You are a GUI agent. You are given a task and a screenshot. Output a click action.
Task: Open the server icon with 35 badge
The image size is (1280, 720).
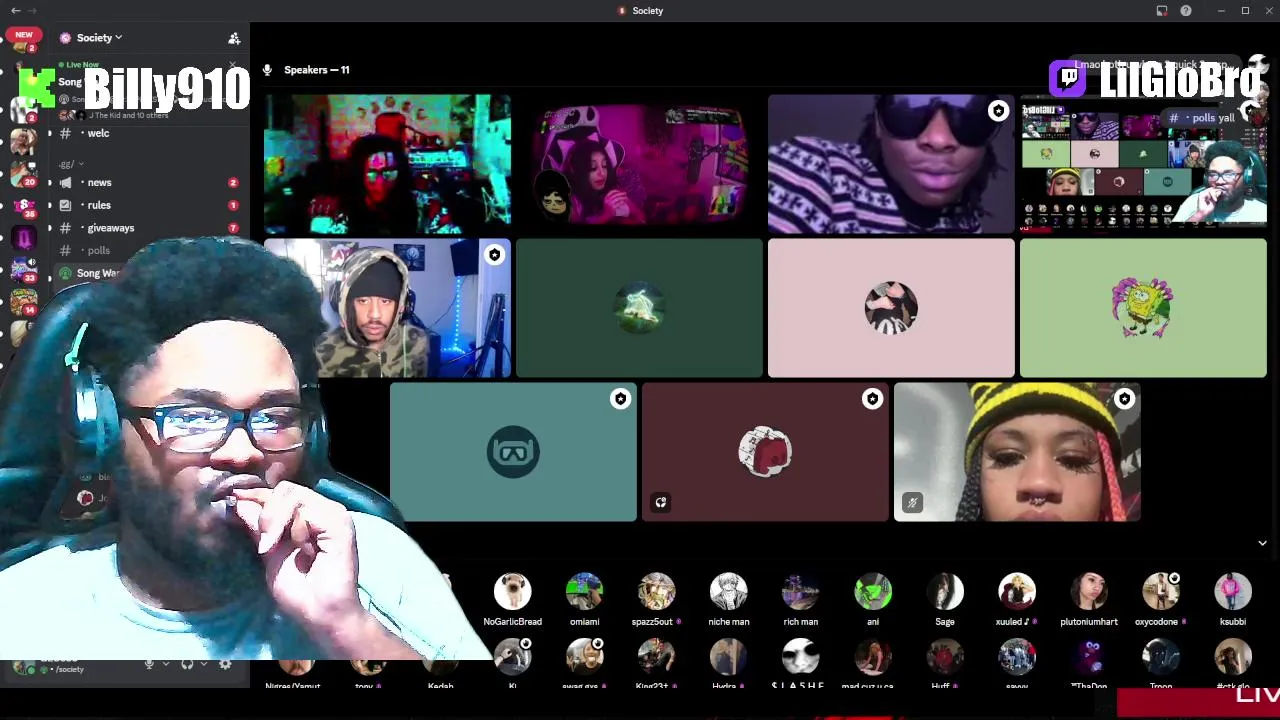pyautogui.click(x=24, y=205)
